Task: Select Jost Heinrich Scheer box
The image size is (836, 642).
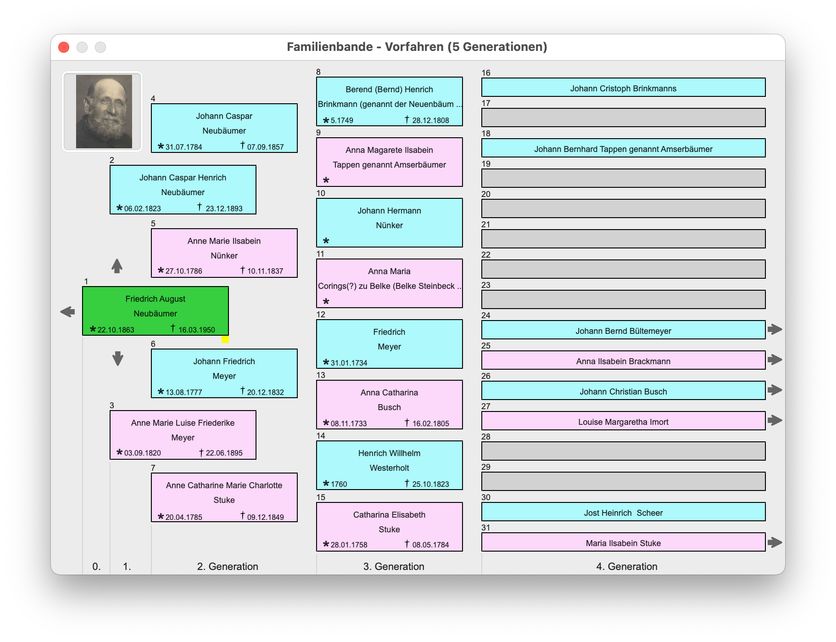Action: click(623, 512)
